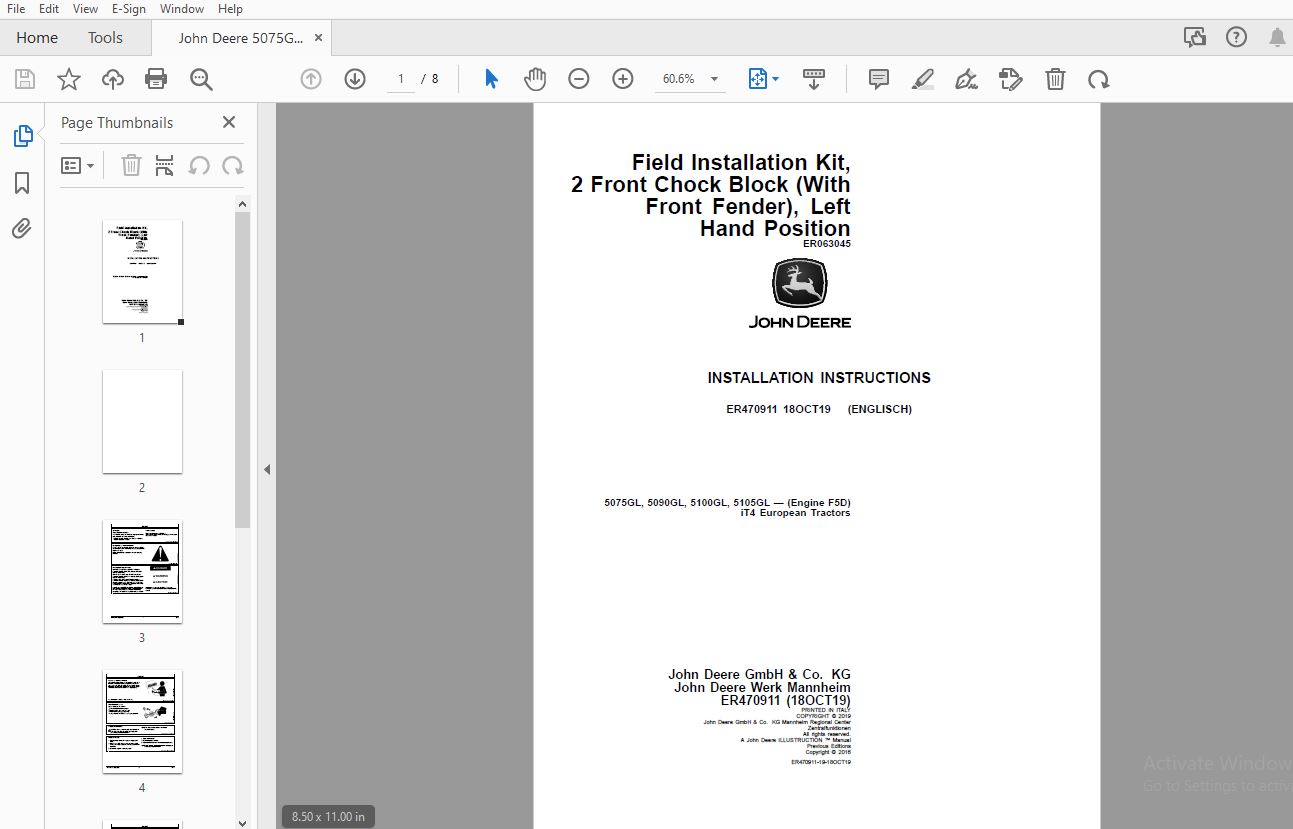1293x829 pixels.
Task: Open the Page Thumbnails sidebar icon
Action: [22, 136]
